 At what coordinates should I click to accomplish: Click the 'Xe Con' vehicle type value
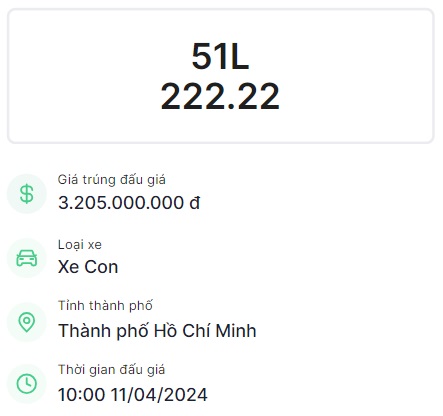[88, 267]
